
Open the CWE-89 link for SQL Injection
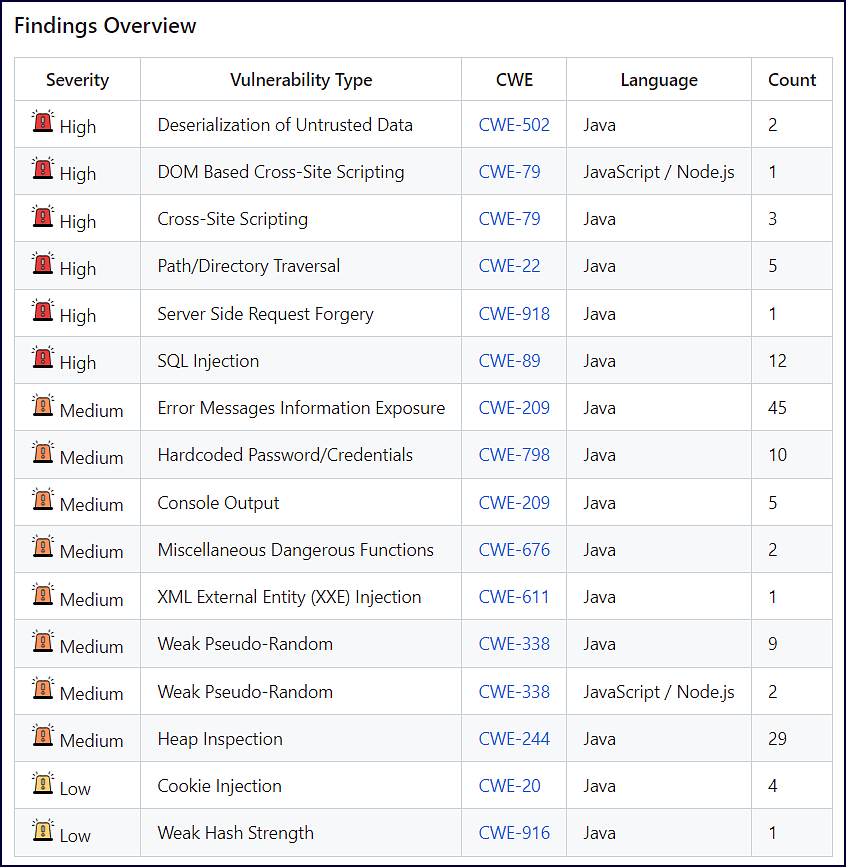(x=509, y=361)
